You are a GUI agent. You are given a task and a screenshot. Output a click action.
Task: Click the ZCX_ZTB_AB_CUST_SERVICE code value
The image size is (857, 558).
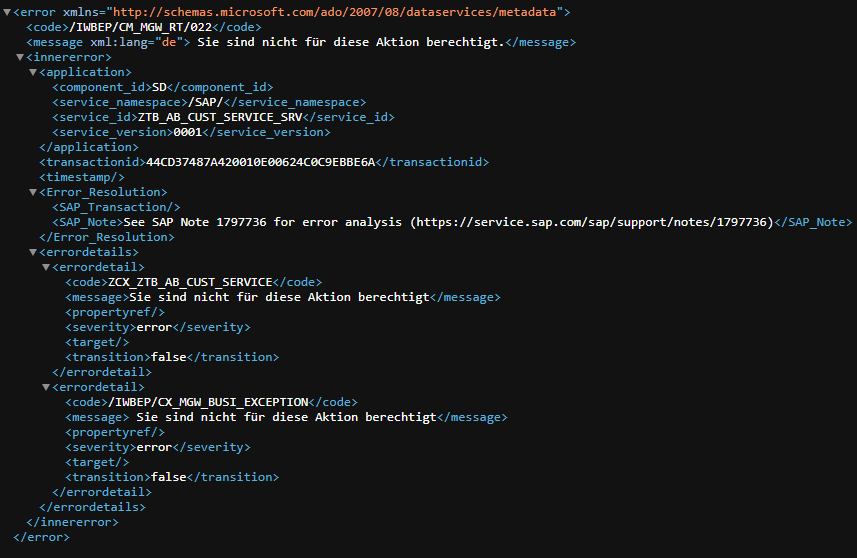tap(190, 282)
